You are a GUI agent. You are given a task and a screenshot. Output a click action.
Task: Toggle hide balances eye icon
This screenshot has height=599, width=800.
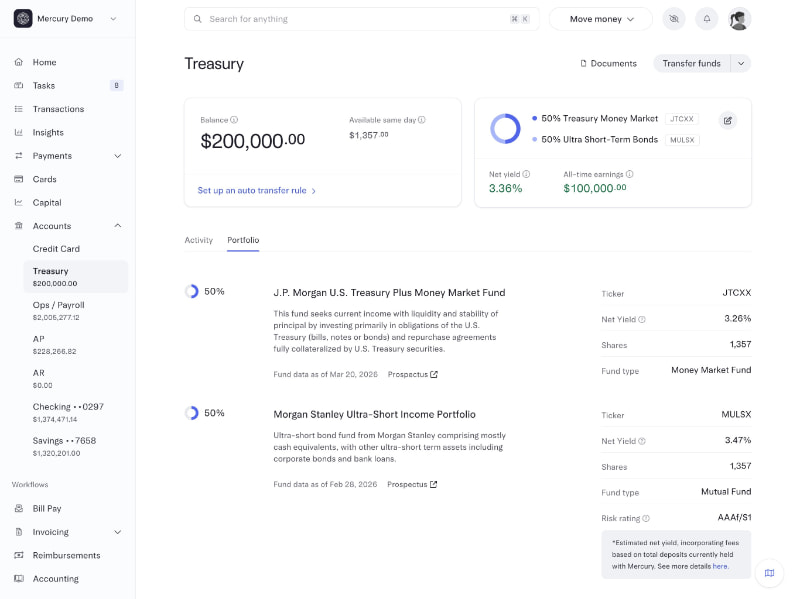click(674, 19)
